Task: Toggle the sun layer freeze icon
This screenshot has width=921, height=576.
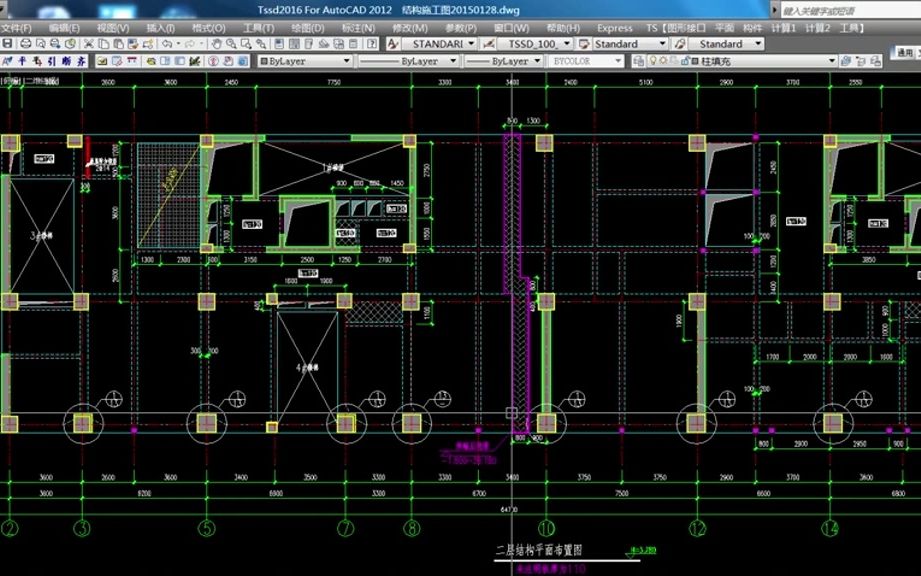Action: tap(663, 61)
